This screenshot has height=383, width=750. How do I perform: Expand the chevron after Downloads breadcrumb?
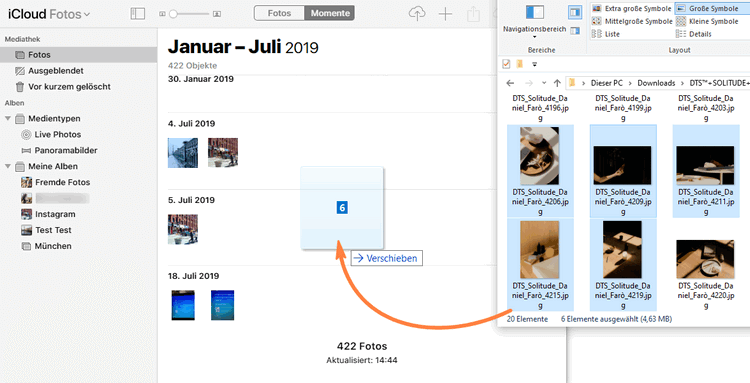click(x=683, y=83)
